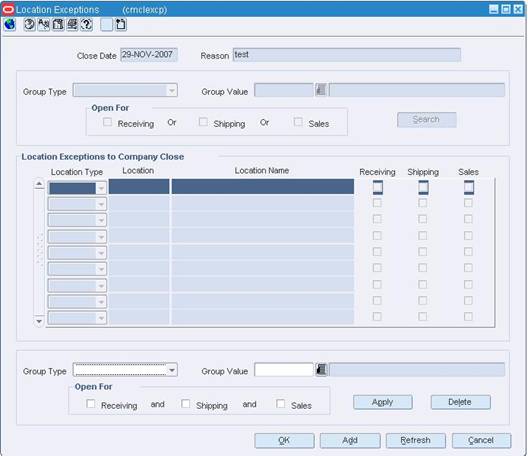Open Location Type dropdown in the first row
Screen dimensions: 528x456
[101, 188]
